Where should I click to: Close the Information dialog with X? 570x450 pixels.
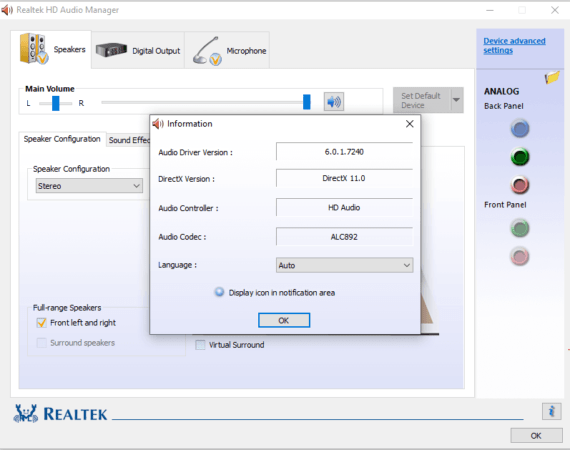(410, 124)
